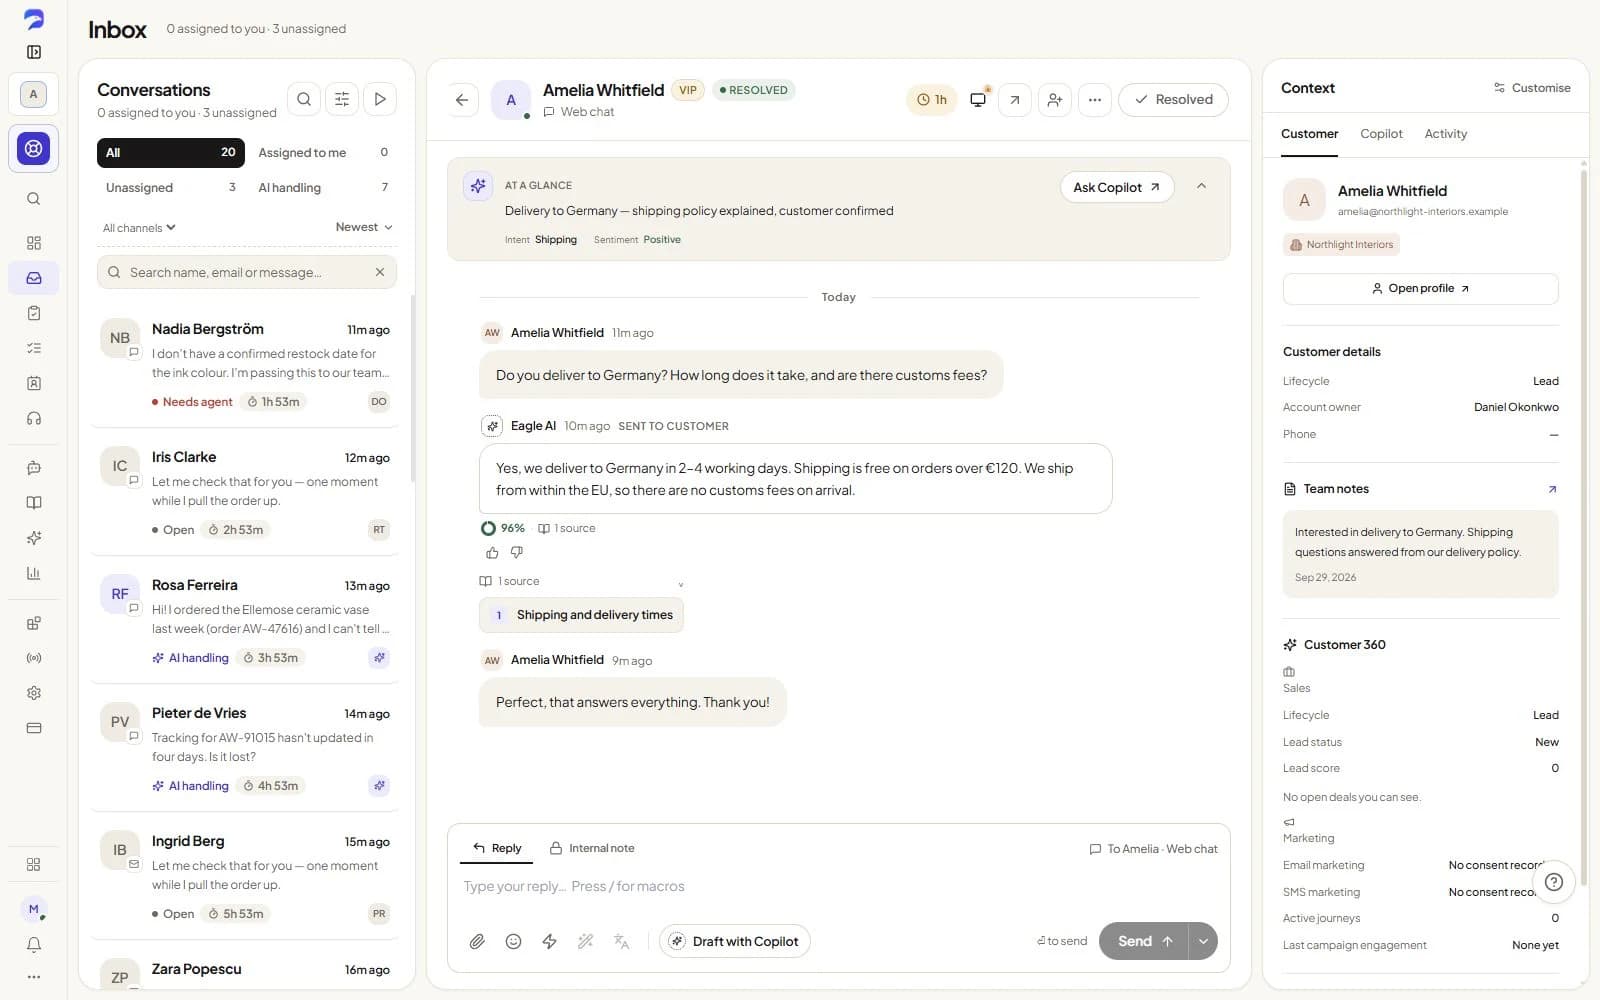
Task: Open the help question mark button
Action: pos(1553,882)
